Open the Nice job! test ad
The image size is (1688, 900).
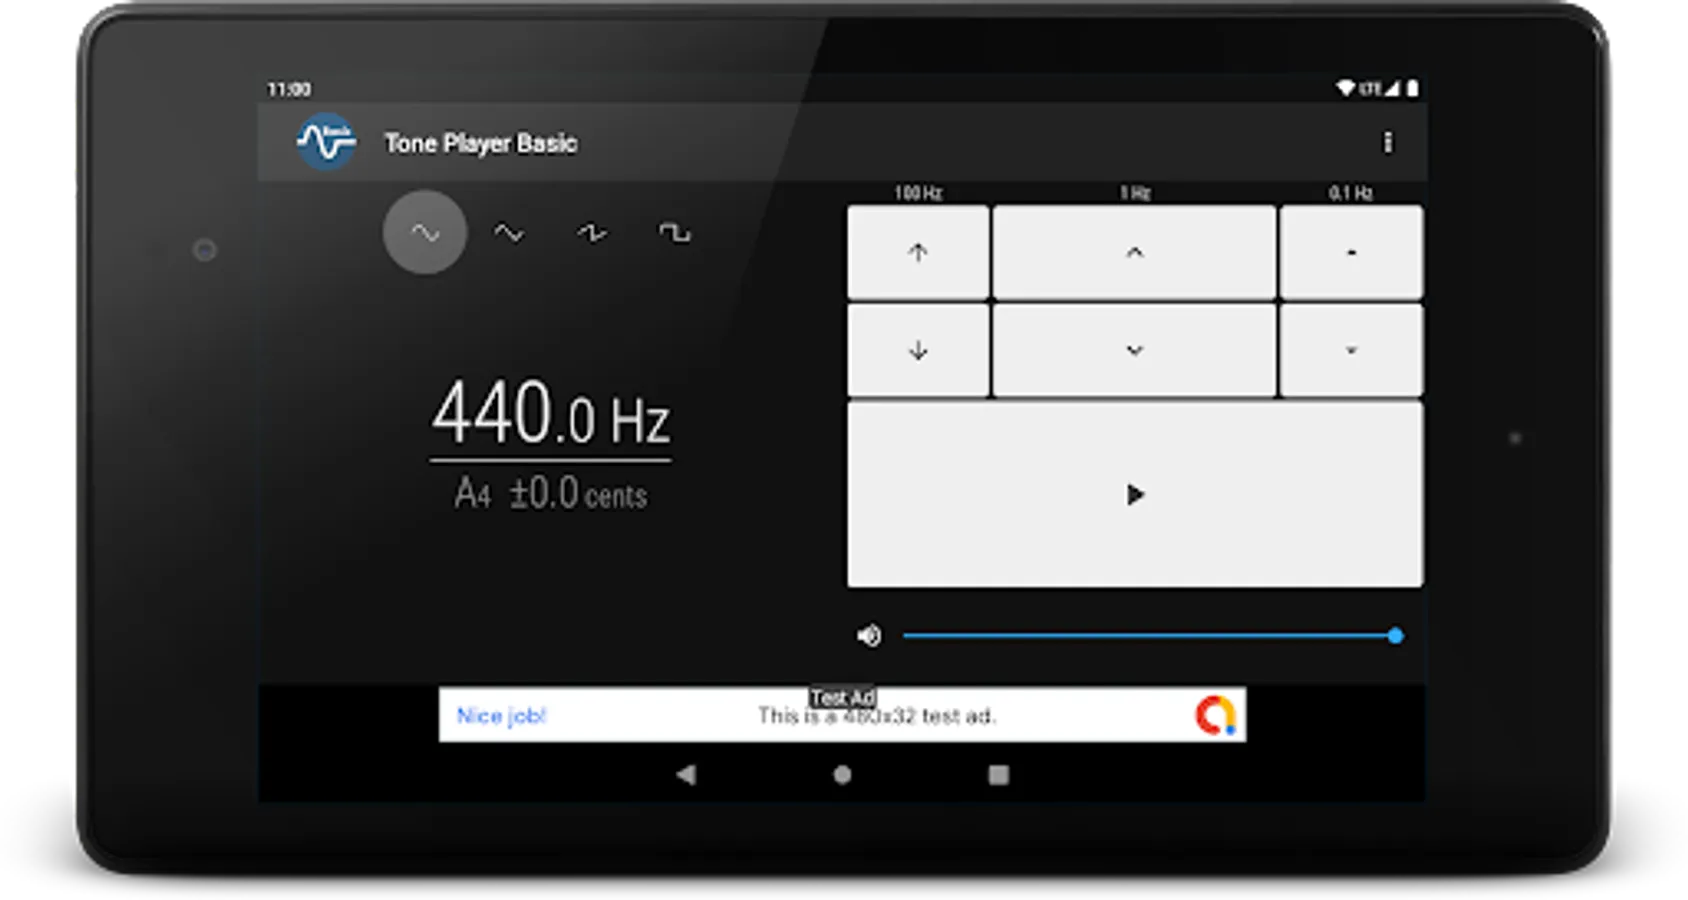(842, 714)
